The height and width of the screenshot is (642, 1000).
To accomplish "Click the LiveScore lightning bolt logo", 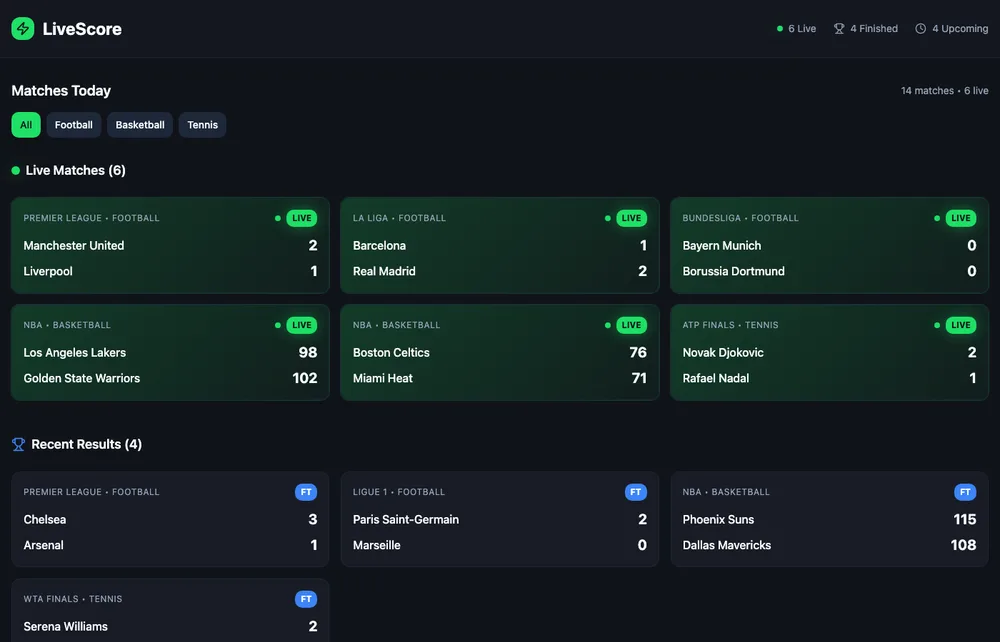I will [23, 29].
